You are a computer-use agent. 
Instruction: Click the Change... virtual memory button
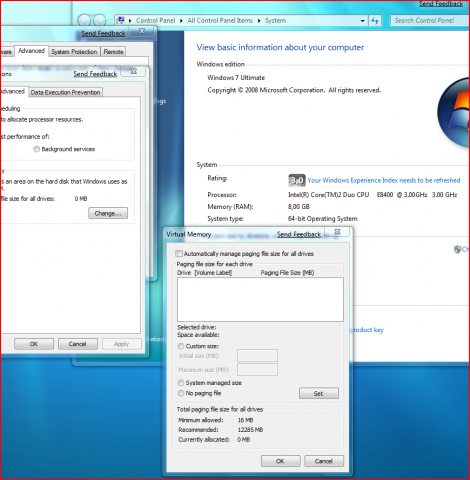point(108,213)
